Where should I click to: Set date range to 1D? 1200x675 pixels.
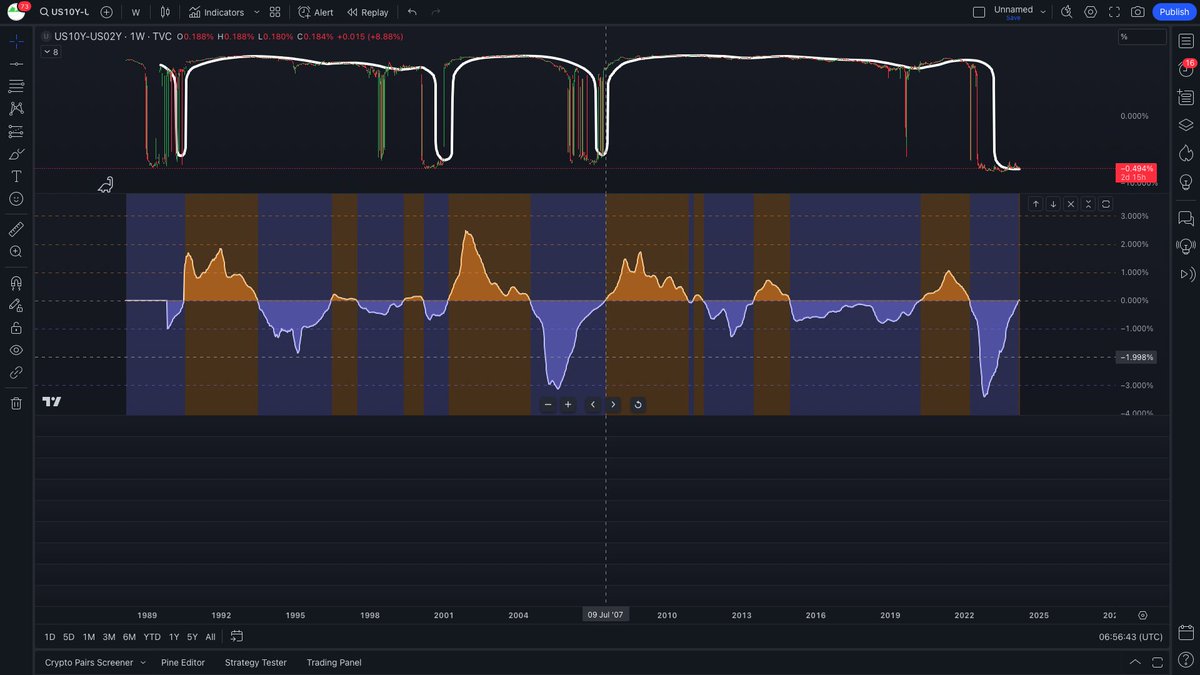[50, 637]
